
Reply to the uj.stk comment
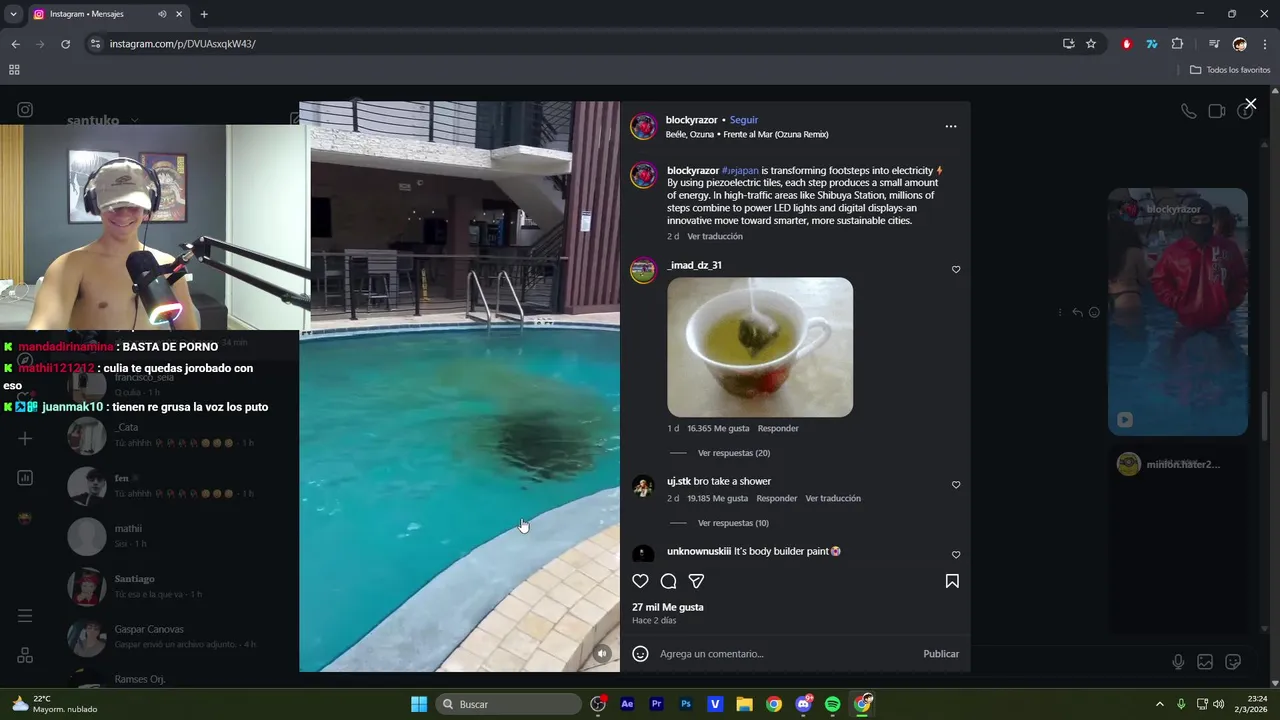point(777,498)
